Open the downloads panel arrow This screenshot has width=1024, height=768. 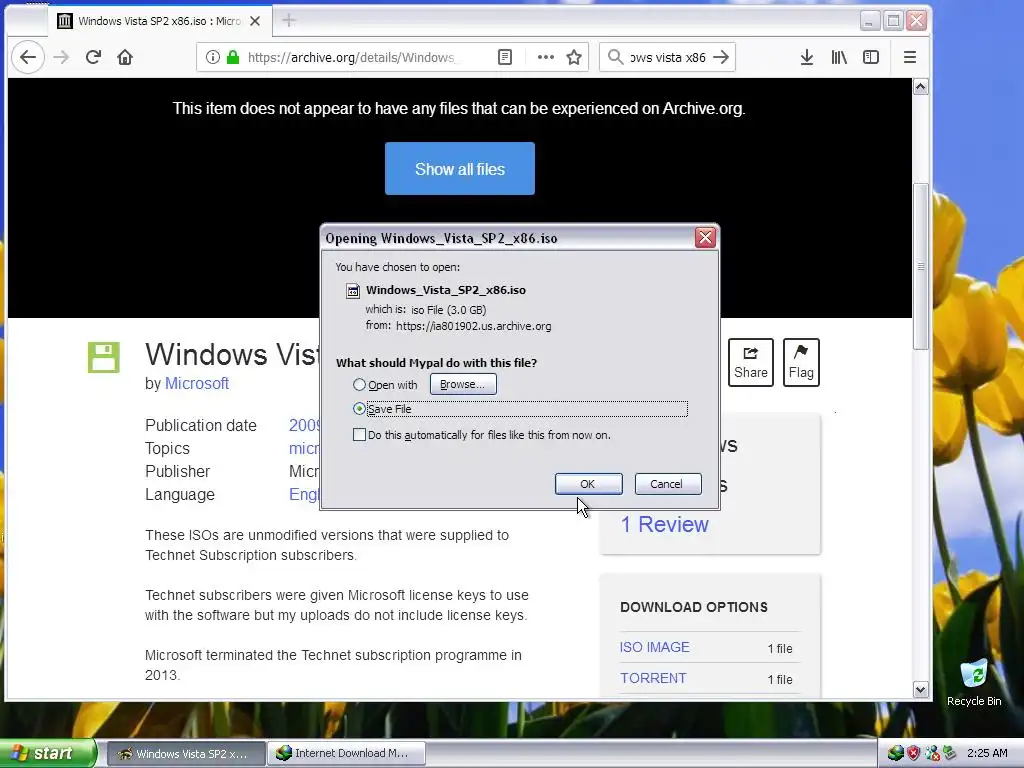[807, 57]
